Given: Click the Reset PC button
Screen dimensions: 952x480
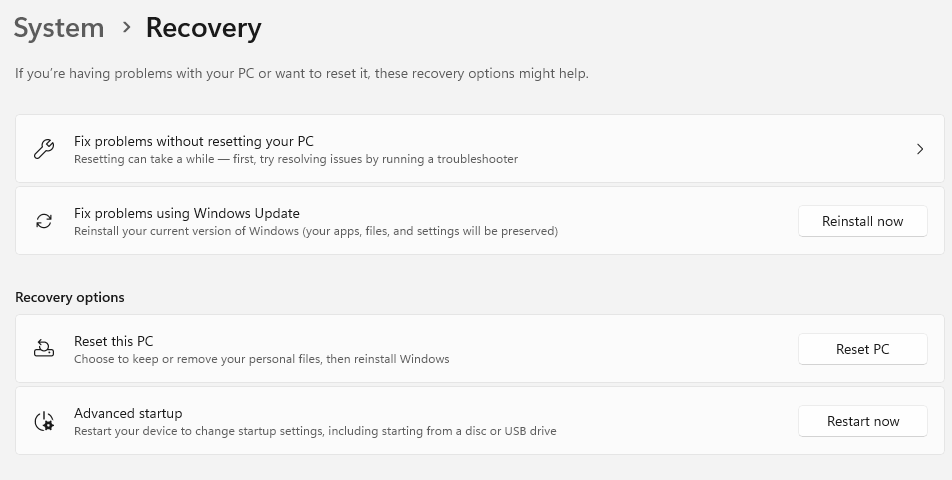Looking at the screenshot, I should pos(862,349).
